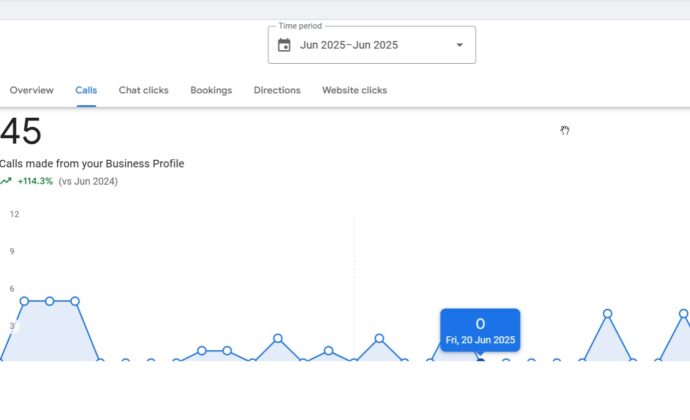This screenshot has width=690, height=420.
Task: Select the Calls tab
Action: pyautogui.click(x=86, y=90)
